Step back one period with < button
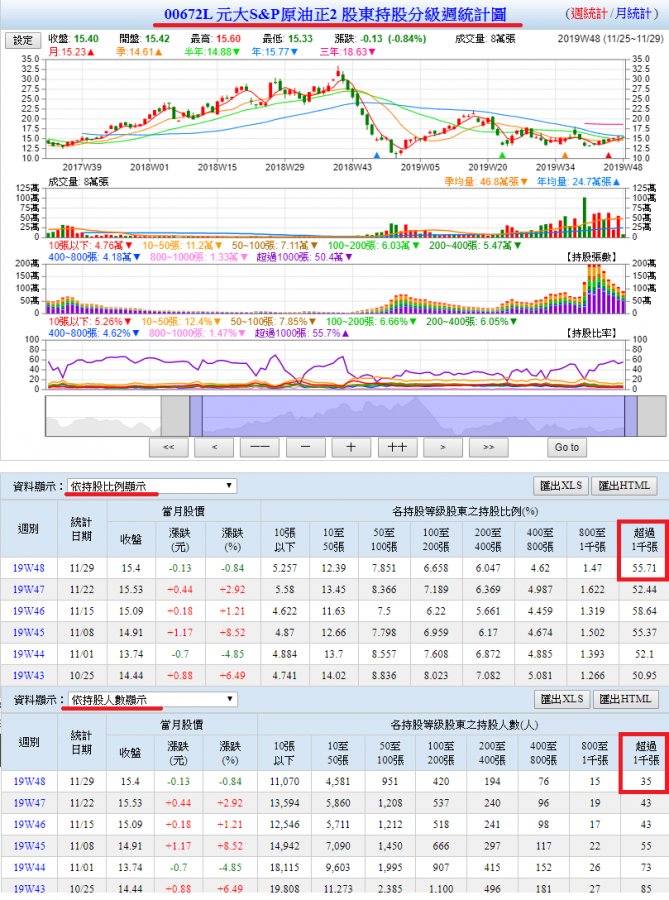Viewport: 669px width, 900px height. pos(214,447)
